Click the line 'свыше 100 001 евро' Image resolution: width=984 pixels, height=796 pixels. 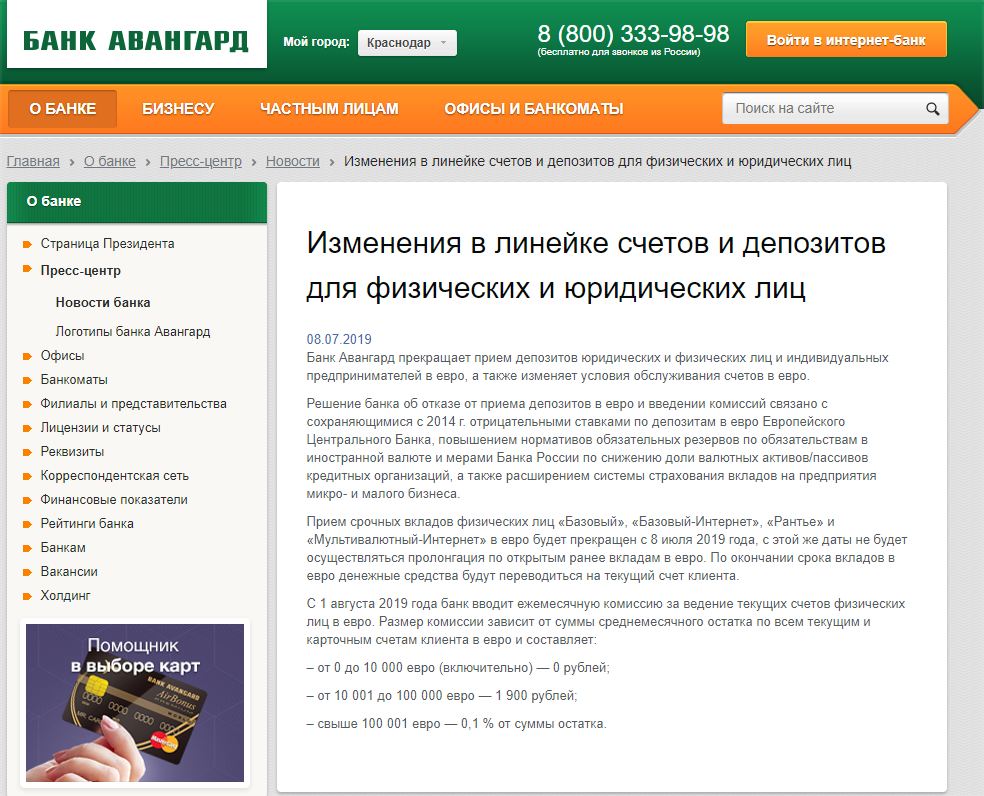pos(456,724)
